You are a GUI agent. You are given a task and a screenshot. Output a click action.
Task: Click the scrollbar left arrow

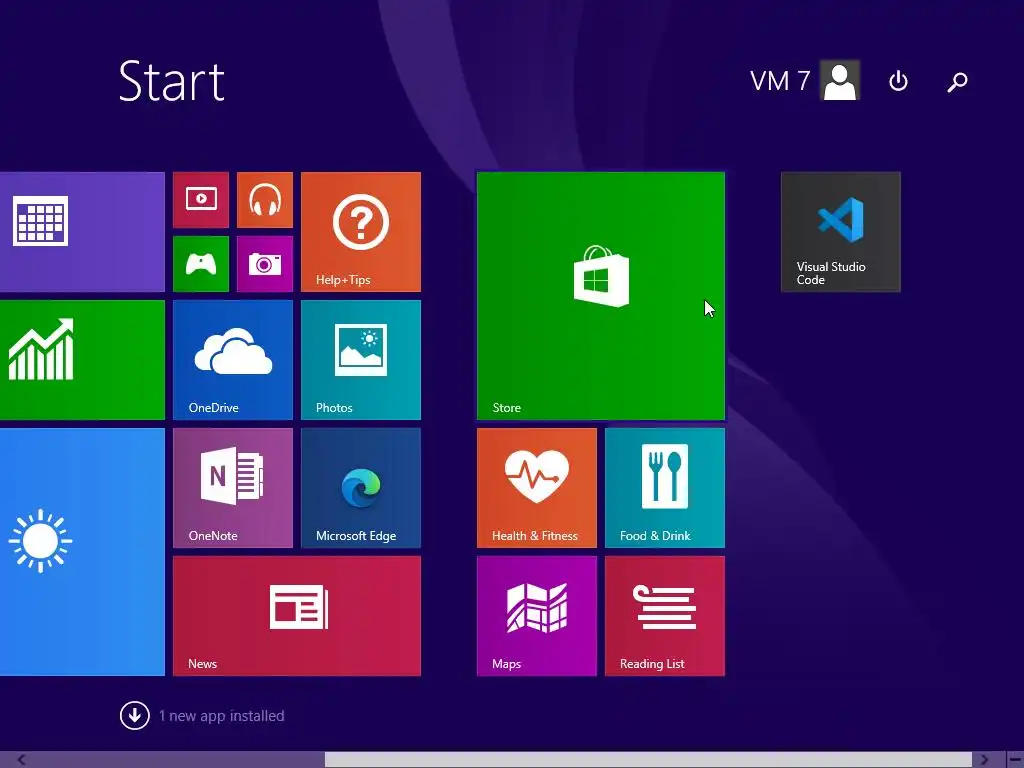[x=21, y=760]
